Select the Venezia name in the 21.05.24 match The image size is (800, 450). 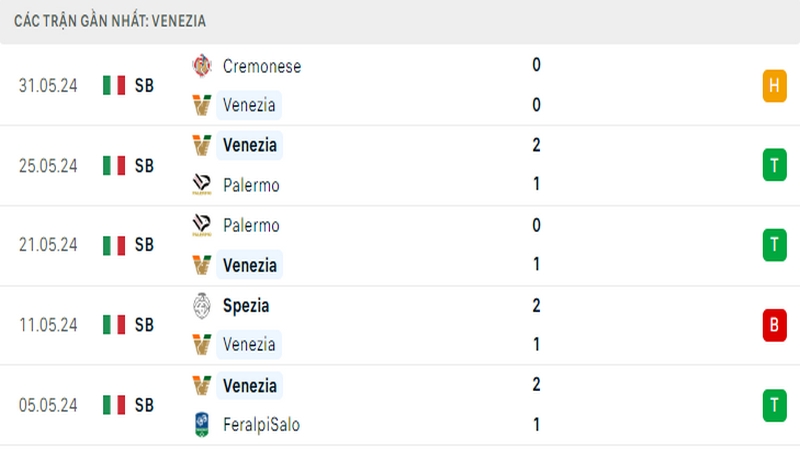point(249,265)
